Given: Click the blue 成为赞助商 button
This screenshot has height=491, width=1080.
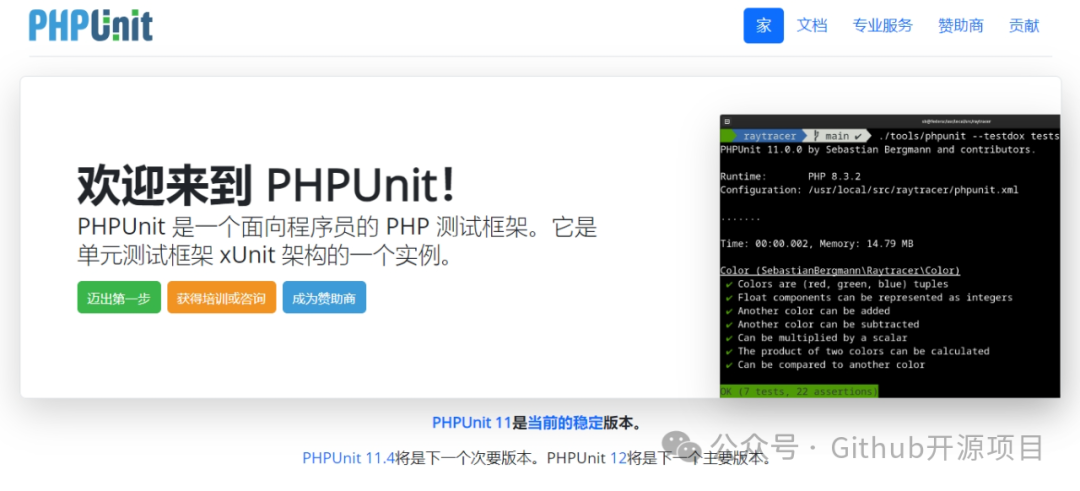Looking at the screenshot, I should 324,297.
